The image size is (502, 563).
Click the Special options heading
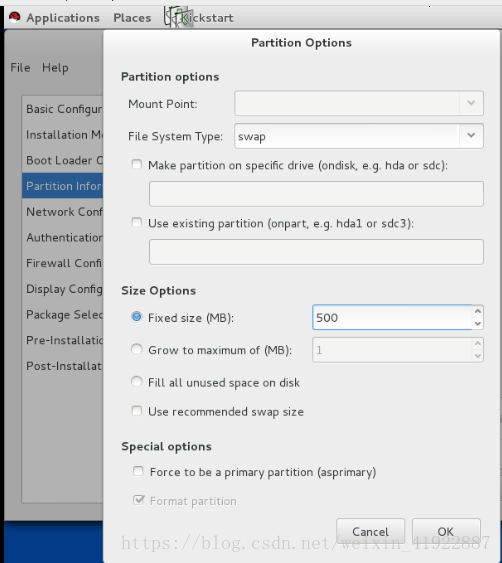coord(166,446)
